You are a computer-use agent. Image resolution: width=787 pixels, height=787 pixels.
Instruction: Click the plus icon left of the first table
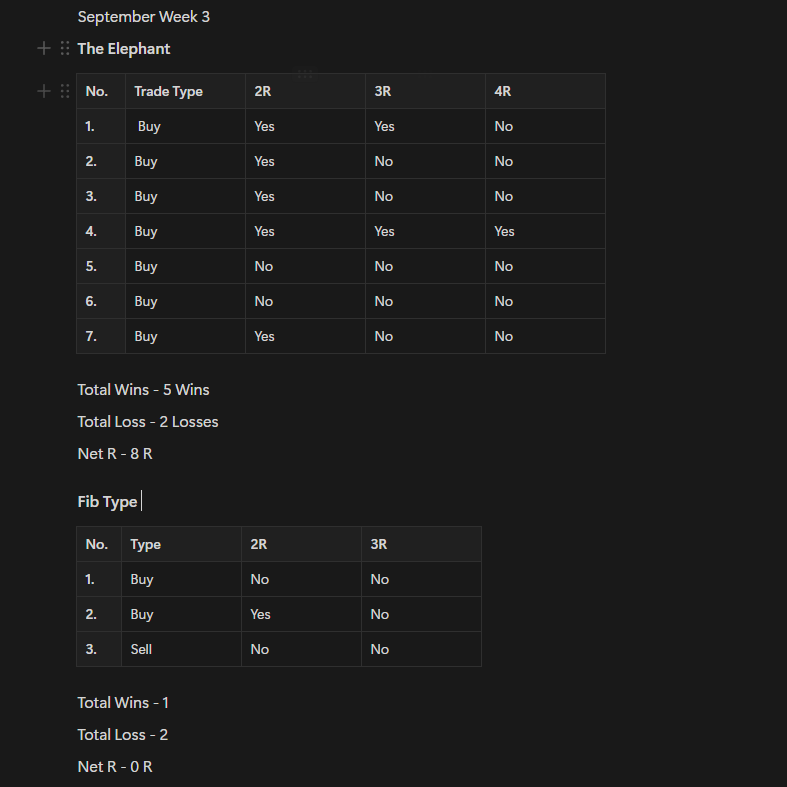43,91
